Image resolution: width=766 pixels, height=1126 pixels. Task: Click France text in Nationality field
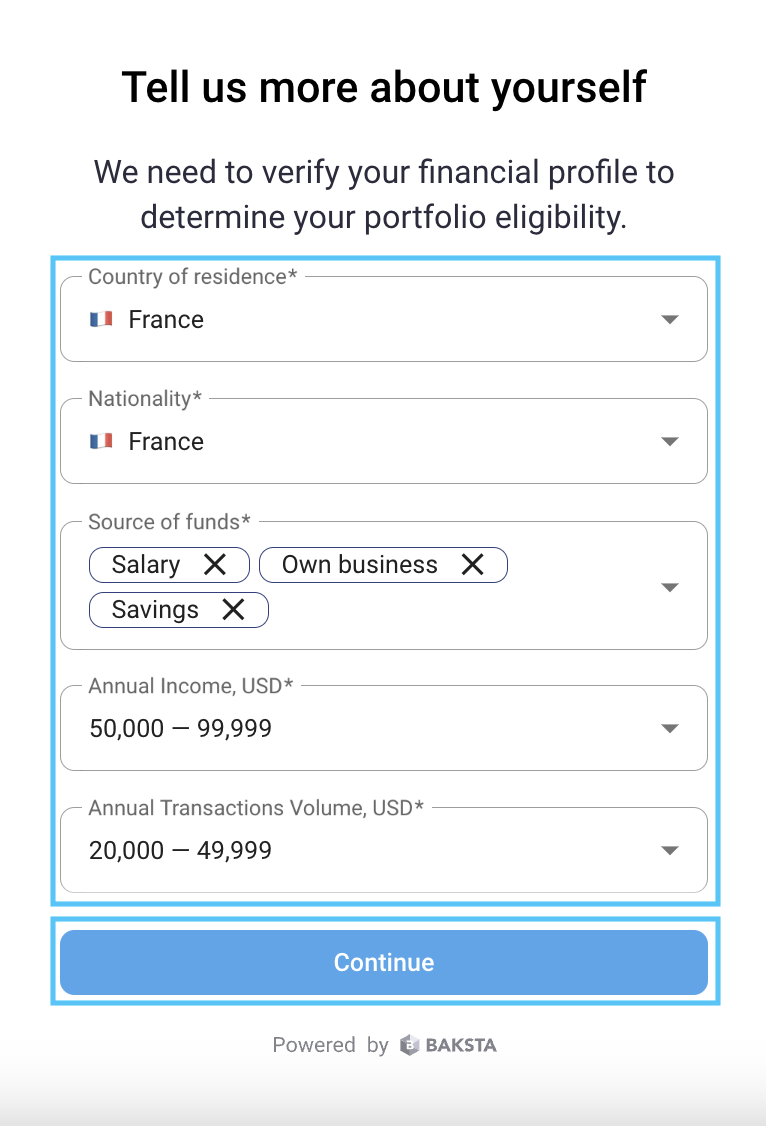166,442
